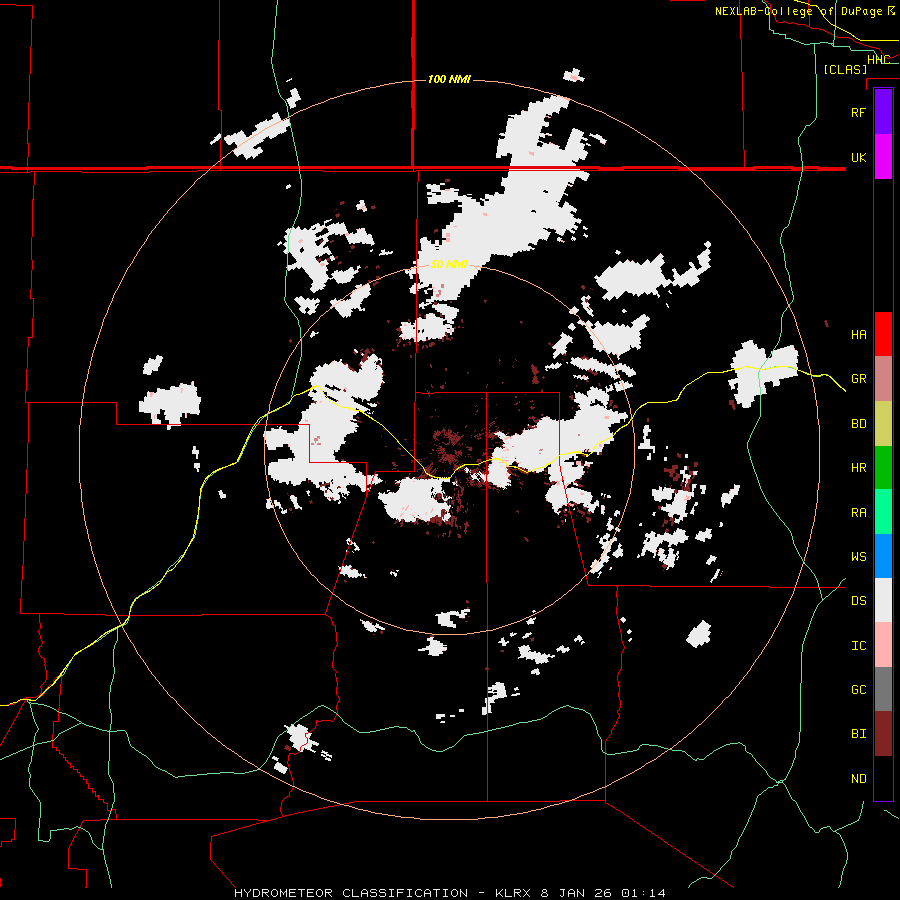Click the RA legend label
Viewport: 900px width, 900px height.
[858, 513]
